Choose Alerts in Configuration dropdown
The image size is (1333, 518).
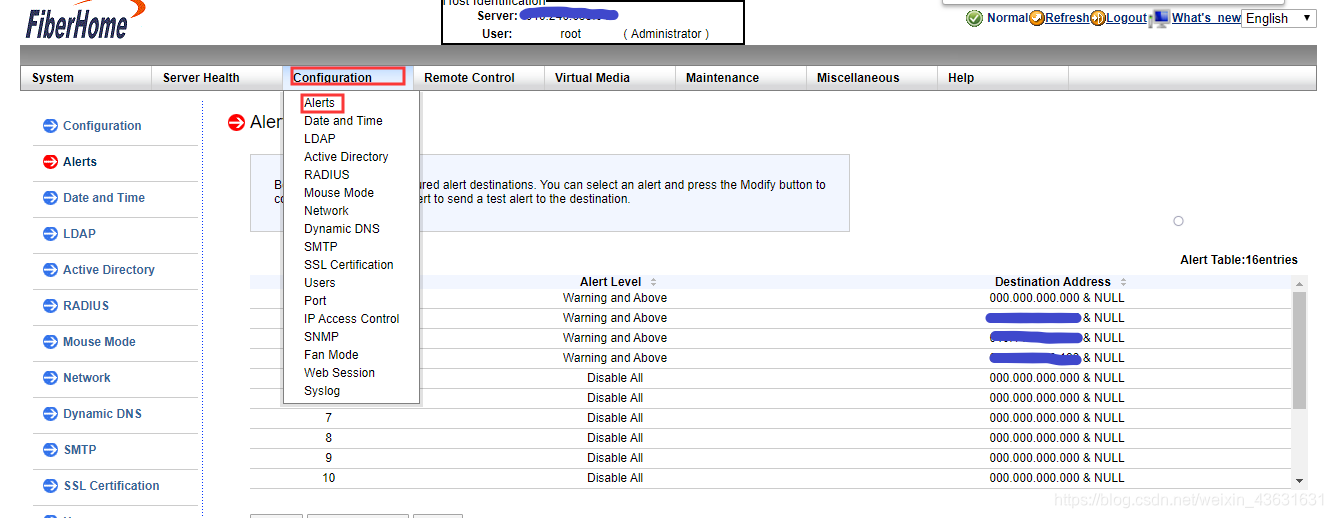(320, 103)
